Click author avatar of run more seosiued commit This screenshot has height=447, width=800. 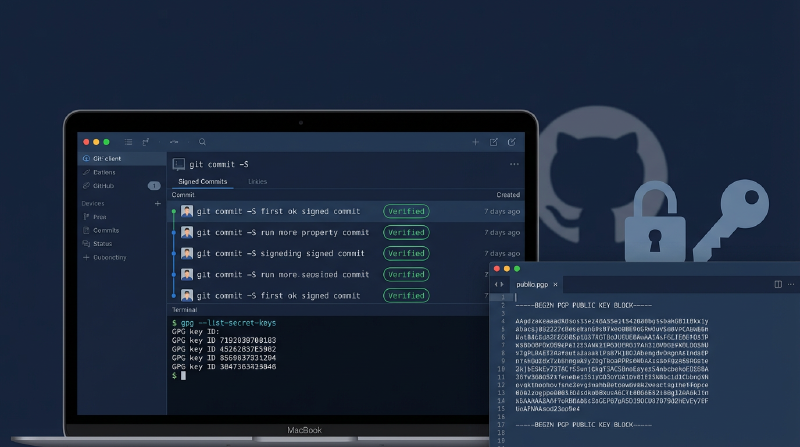tap(187, 275)
